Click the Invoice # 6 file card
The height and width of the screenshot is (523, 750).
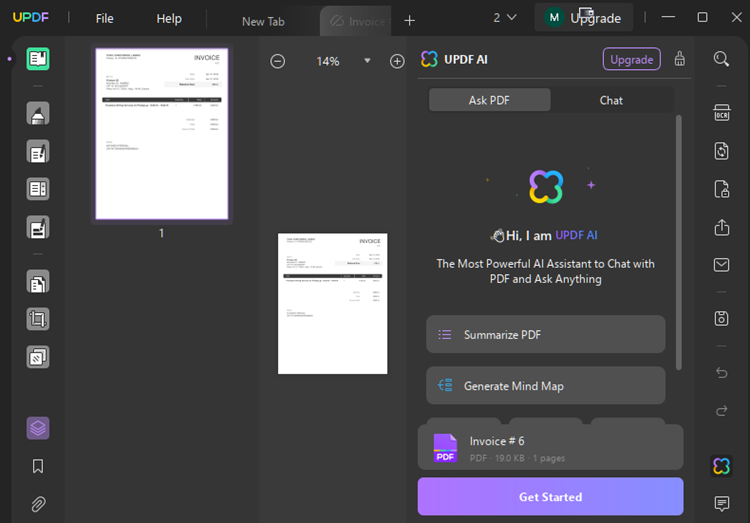coord(550,447)
